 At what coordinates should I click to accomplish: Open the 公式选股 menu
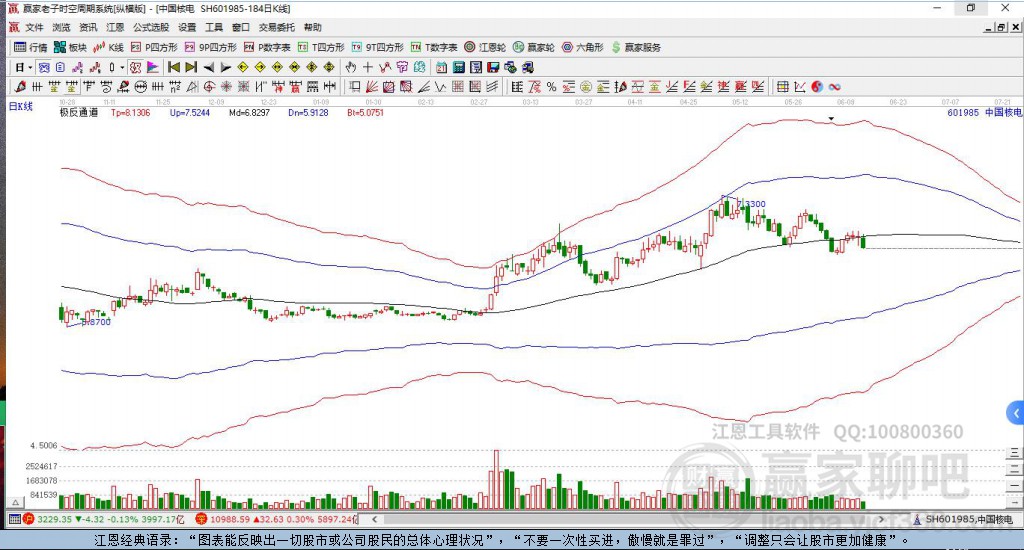(151, 27)
